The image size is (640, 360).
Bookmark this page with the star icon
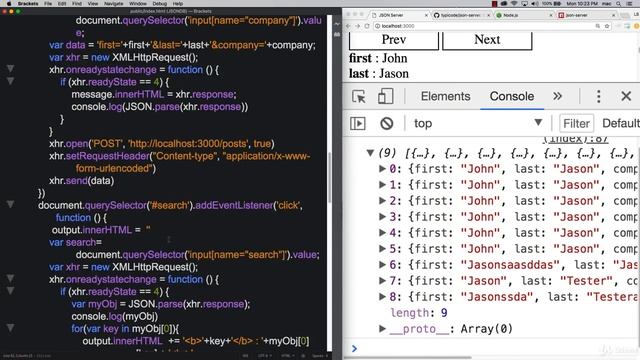point(607,26)
